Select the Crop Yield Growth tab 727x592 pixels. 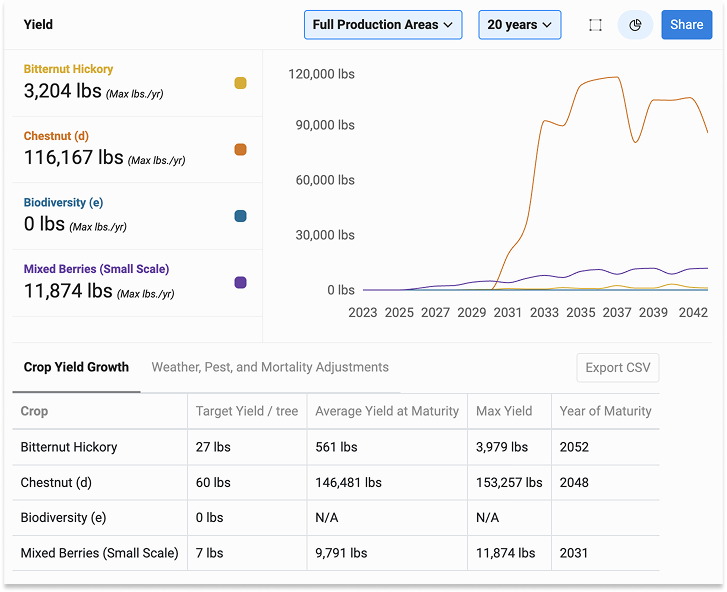[x=76, y=367]
